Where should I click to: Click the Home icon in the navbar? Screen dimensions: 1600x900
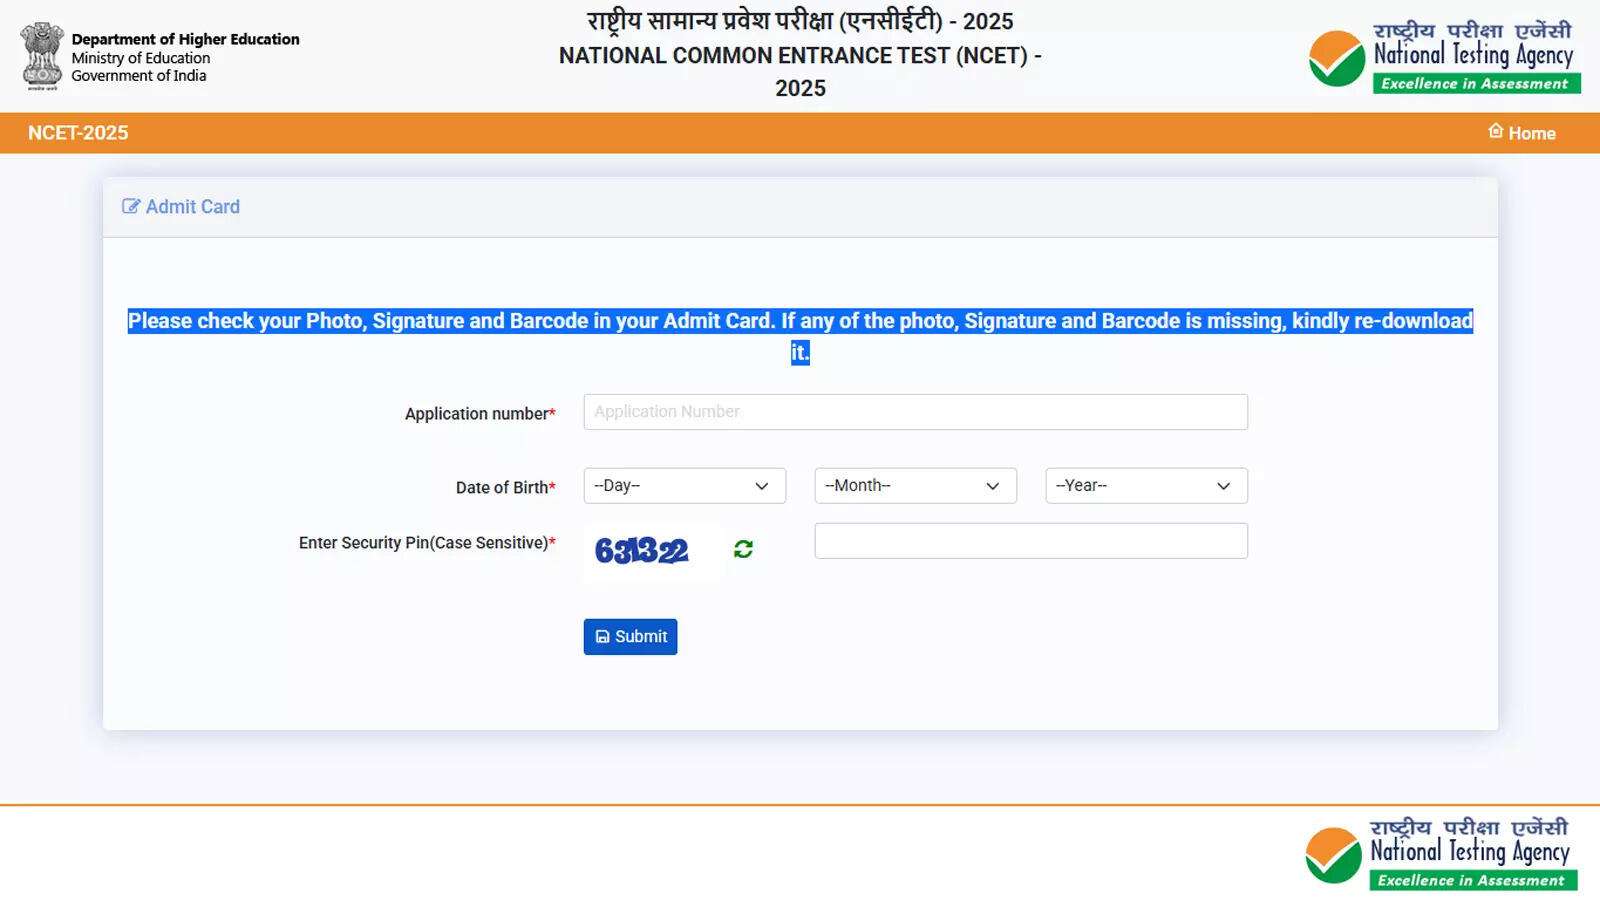(x=1496, y=131)
